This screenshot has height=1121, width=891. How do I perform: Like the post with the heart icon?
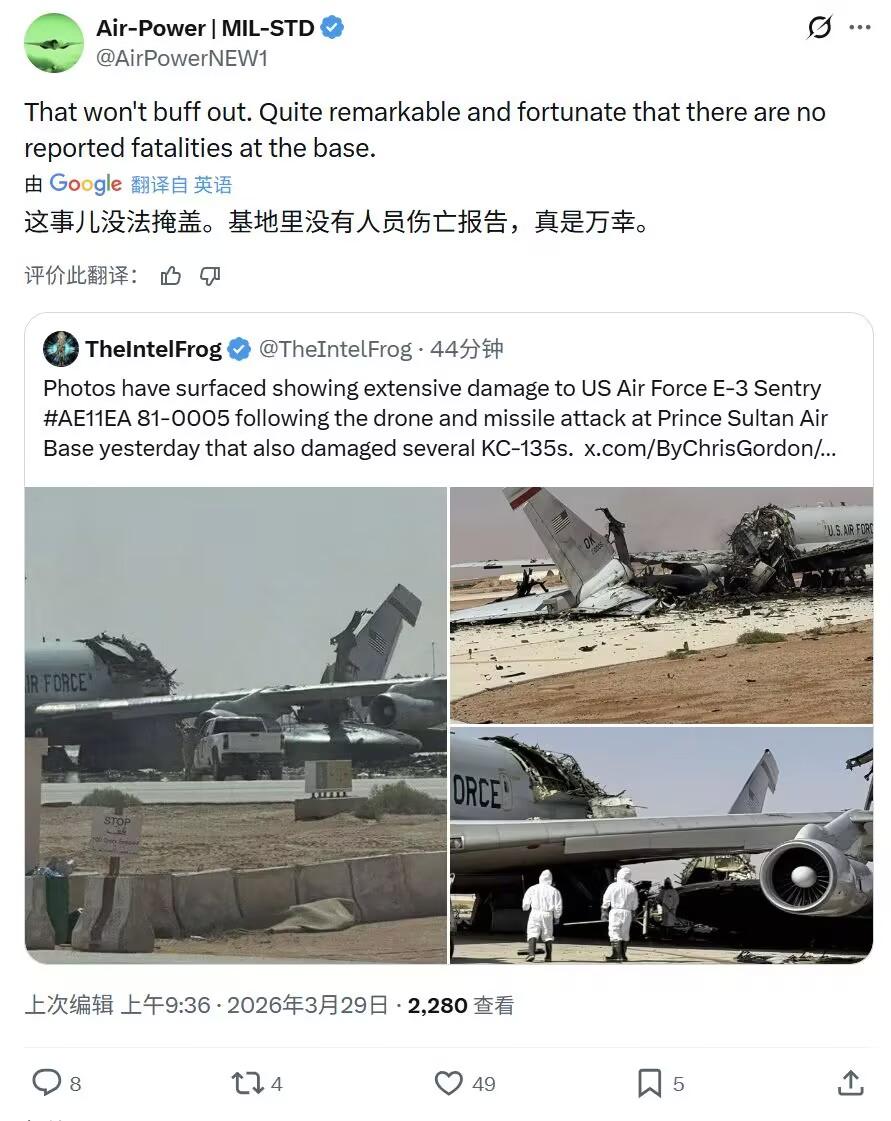(x=448, y=1083)
